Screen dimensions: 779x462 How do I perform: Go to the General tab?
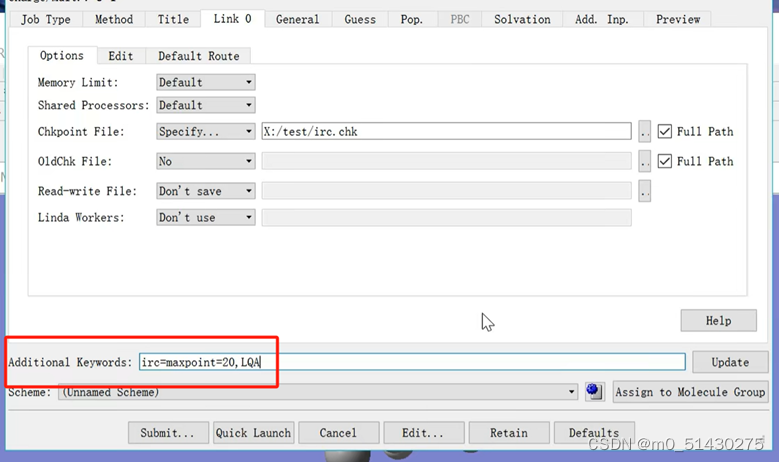tap(297, 19)
